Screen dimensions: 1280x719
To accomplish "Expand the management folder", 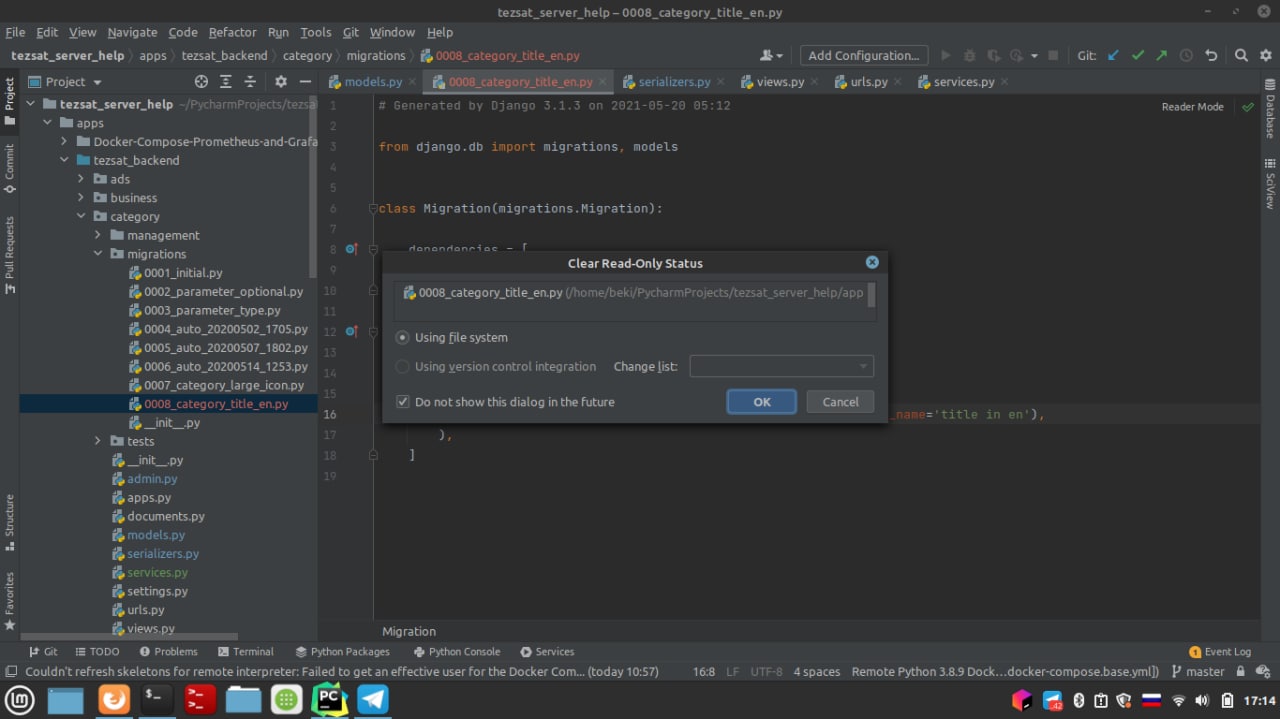I will (98, 236).
